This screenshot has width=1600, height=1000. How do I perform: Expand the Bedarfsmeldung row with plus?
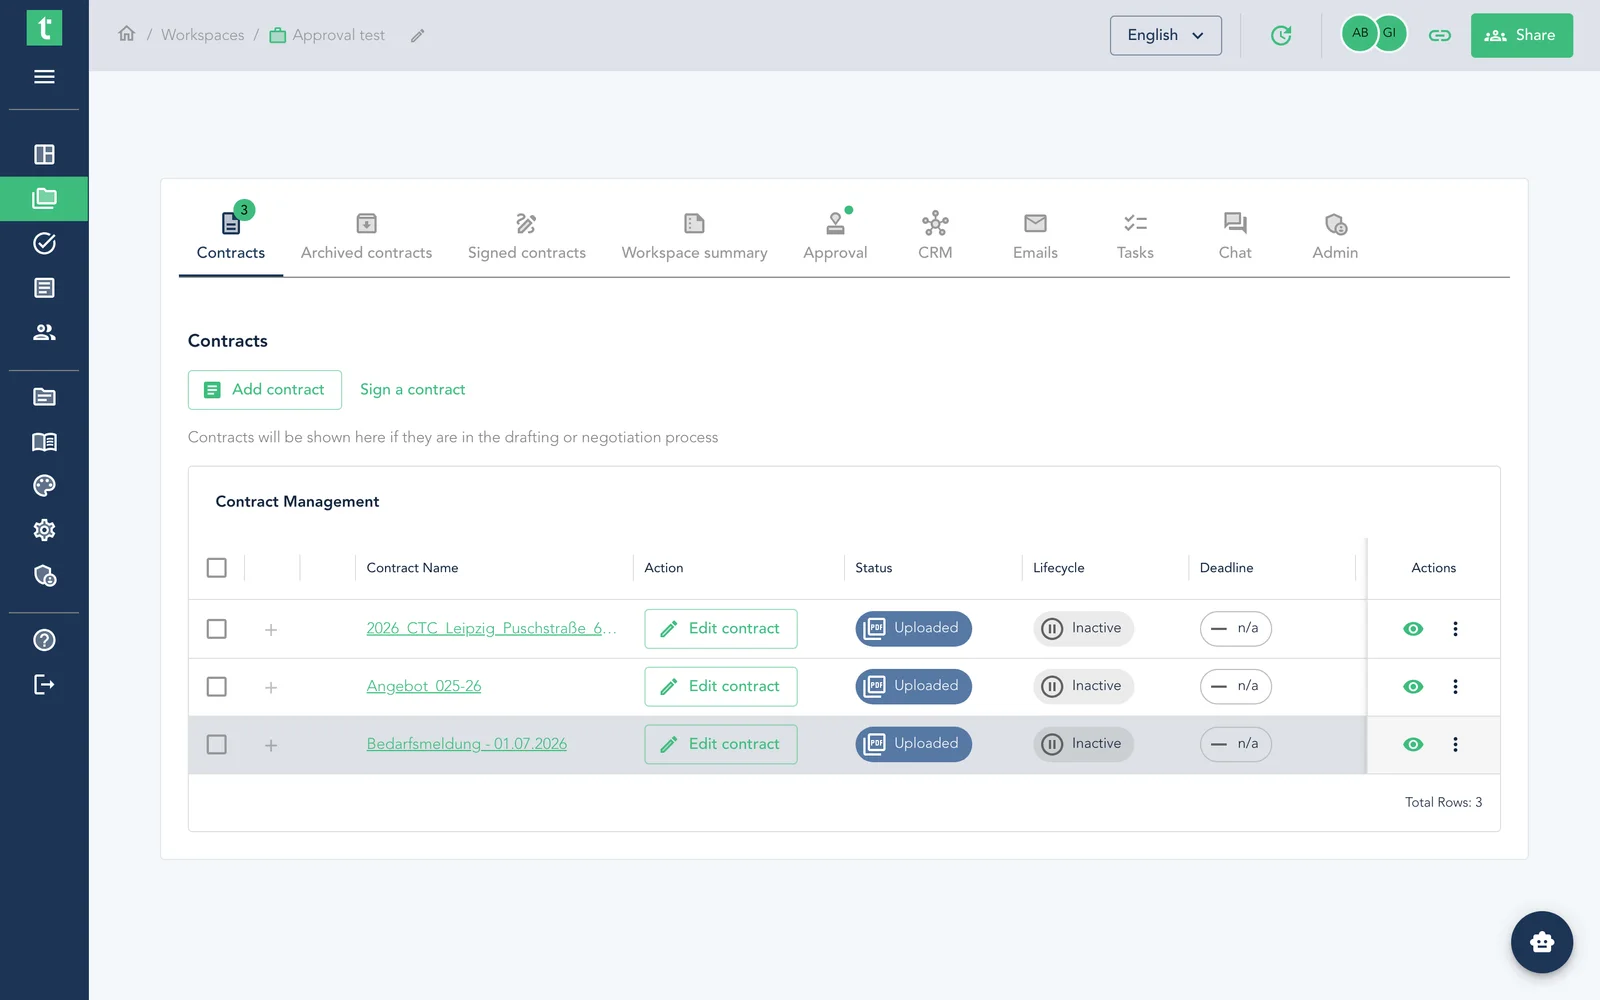271,746
